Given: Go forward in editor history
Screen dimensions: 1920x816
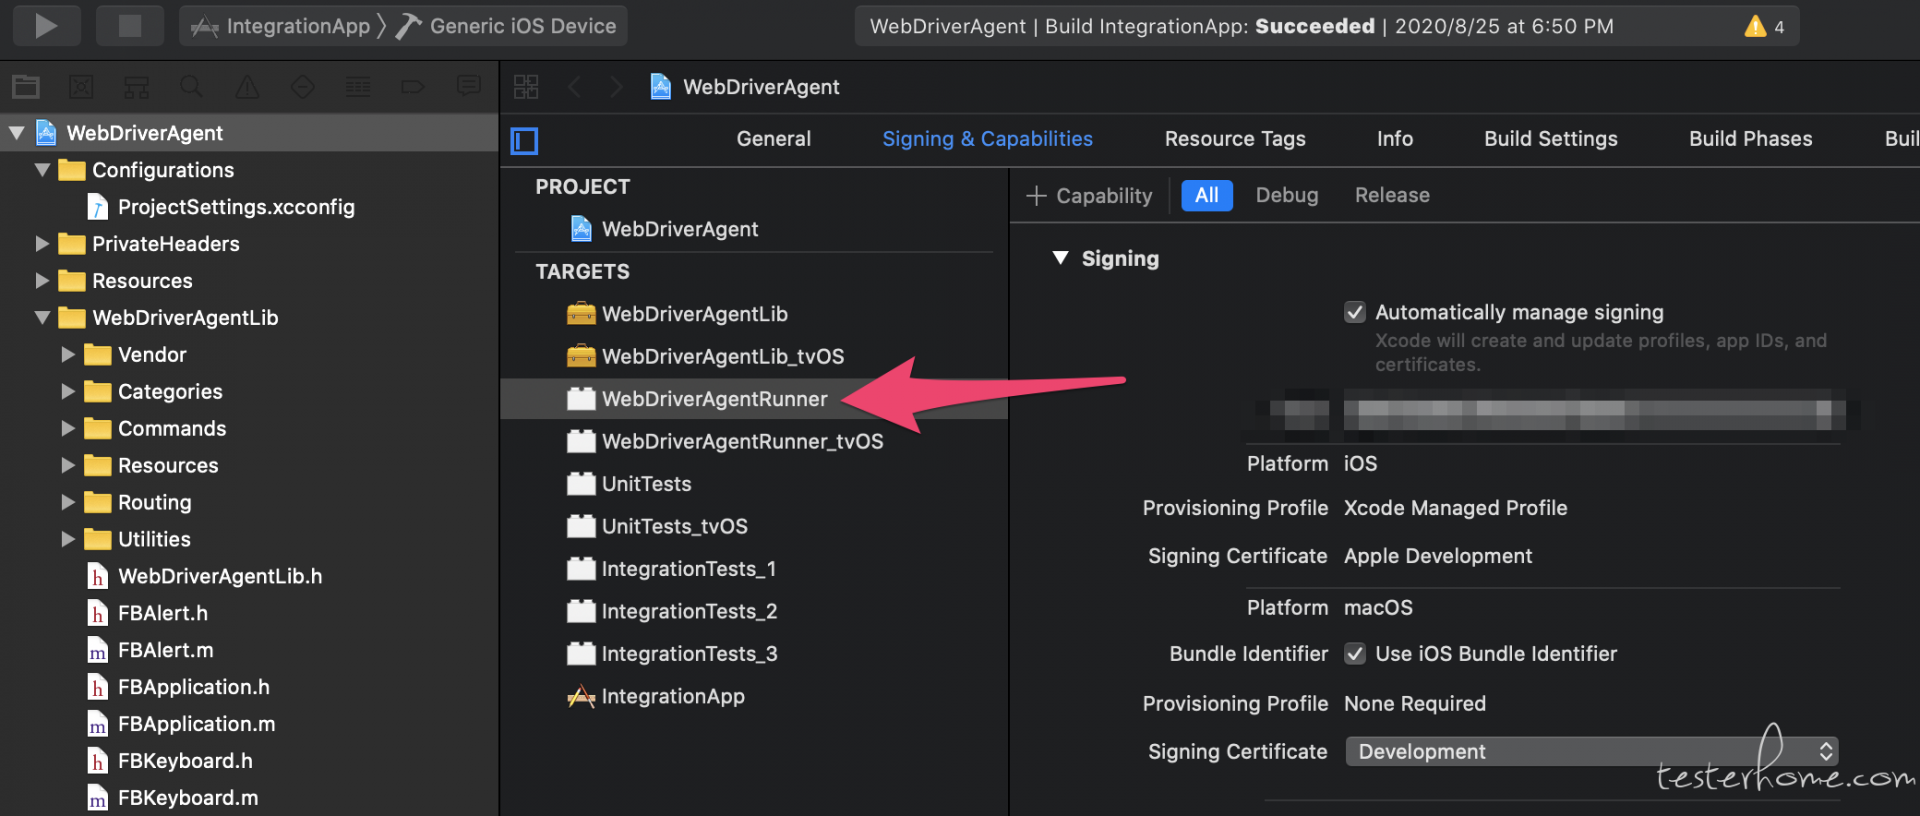Looking at the screenshot, I should (x=616, y=87).
